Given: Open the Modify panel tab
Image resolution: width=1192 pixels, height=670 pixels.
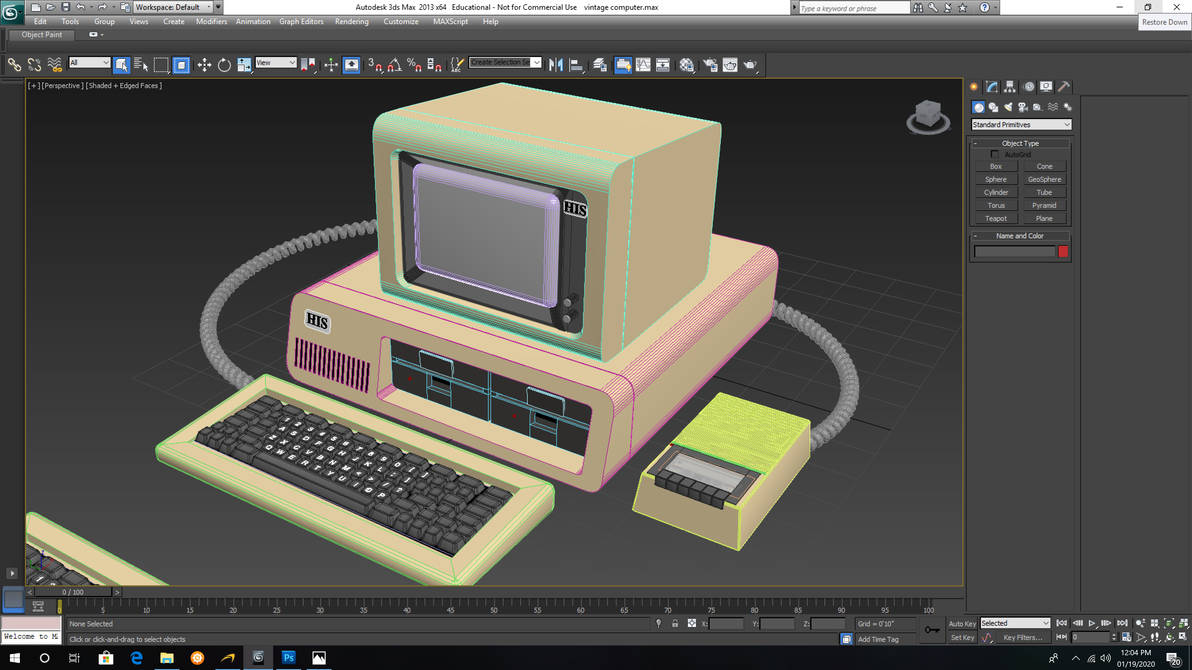Looking at the screenshot, I should (x=992, y=87).
